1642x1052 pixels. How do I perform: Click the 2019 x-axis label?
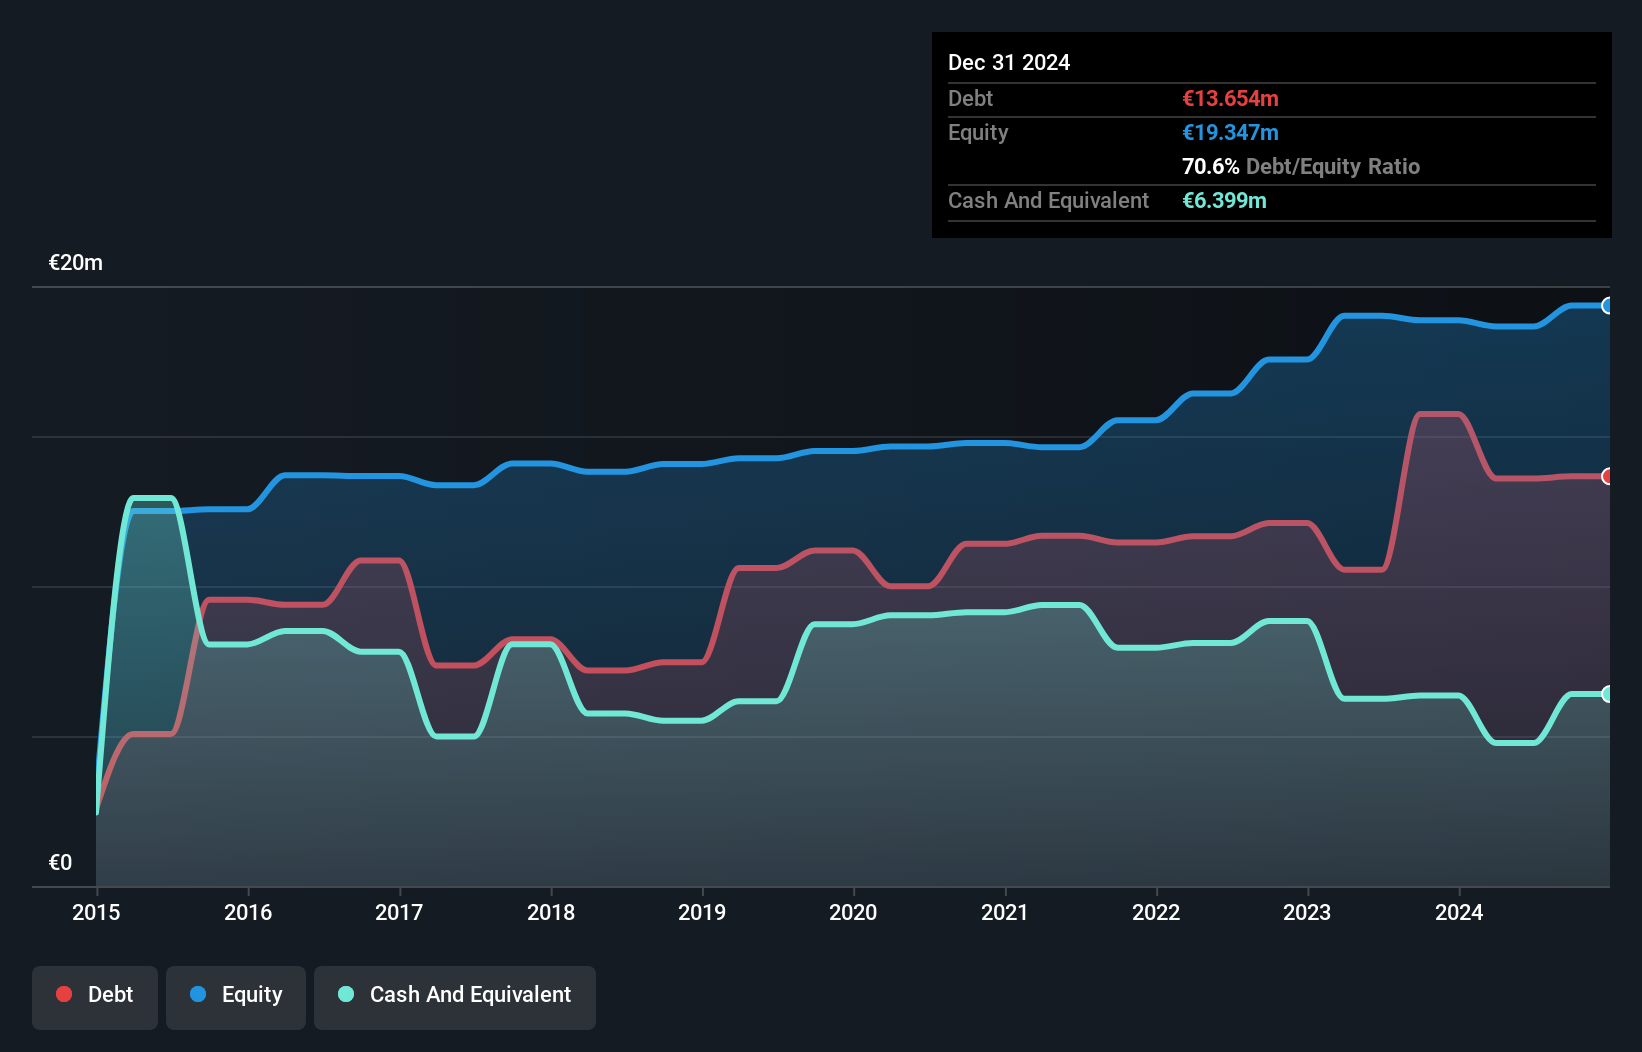point(702,912)
